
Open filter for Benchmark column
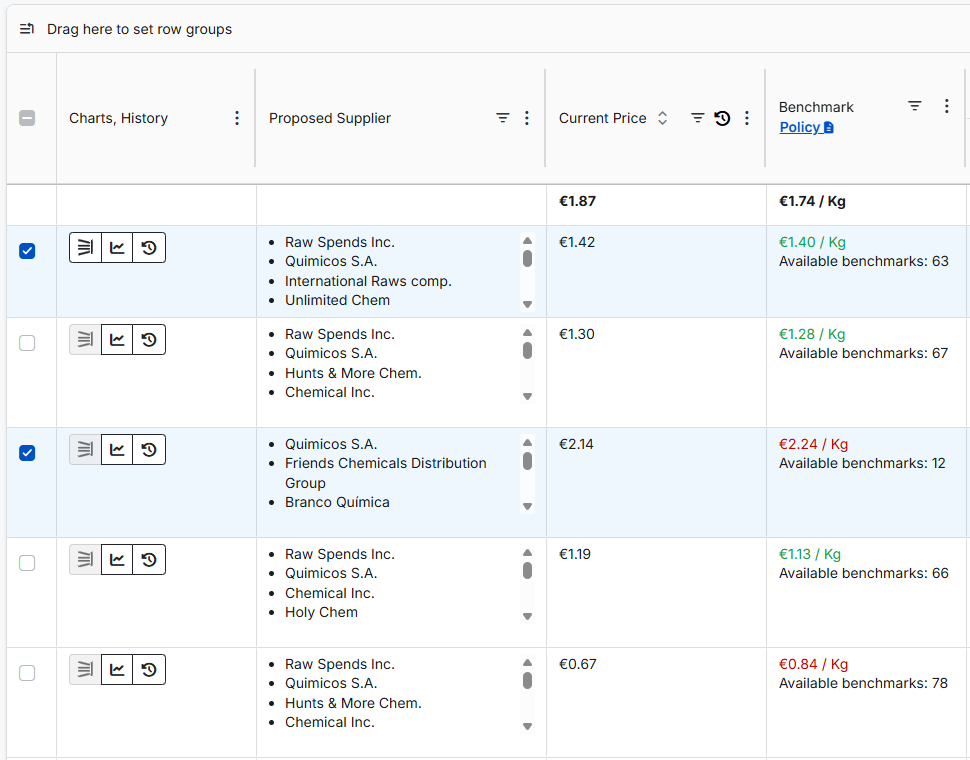tap(914, 106)
